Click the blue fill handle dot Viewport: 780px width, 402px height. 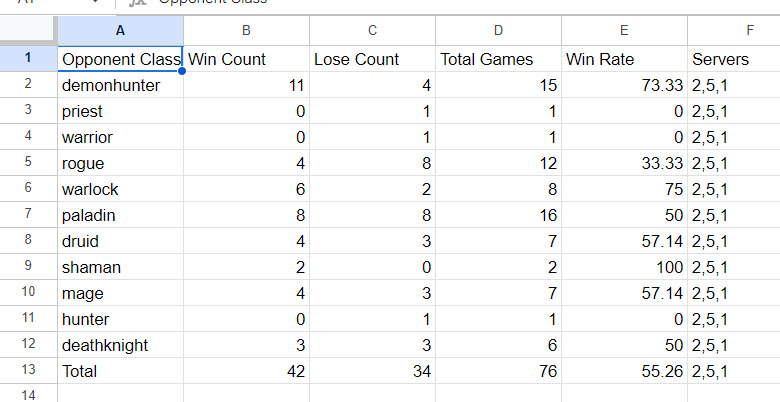coord(182,71)
